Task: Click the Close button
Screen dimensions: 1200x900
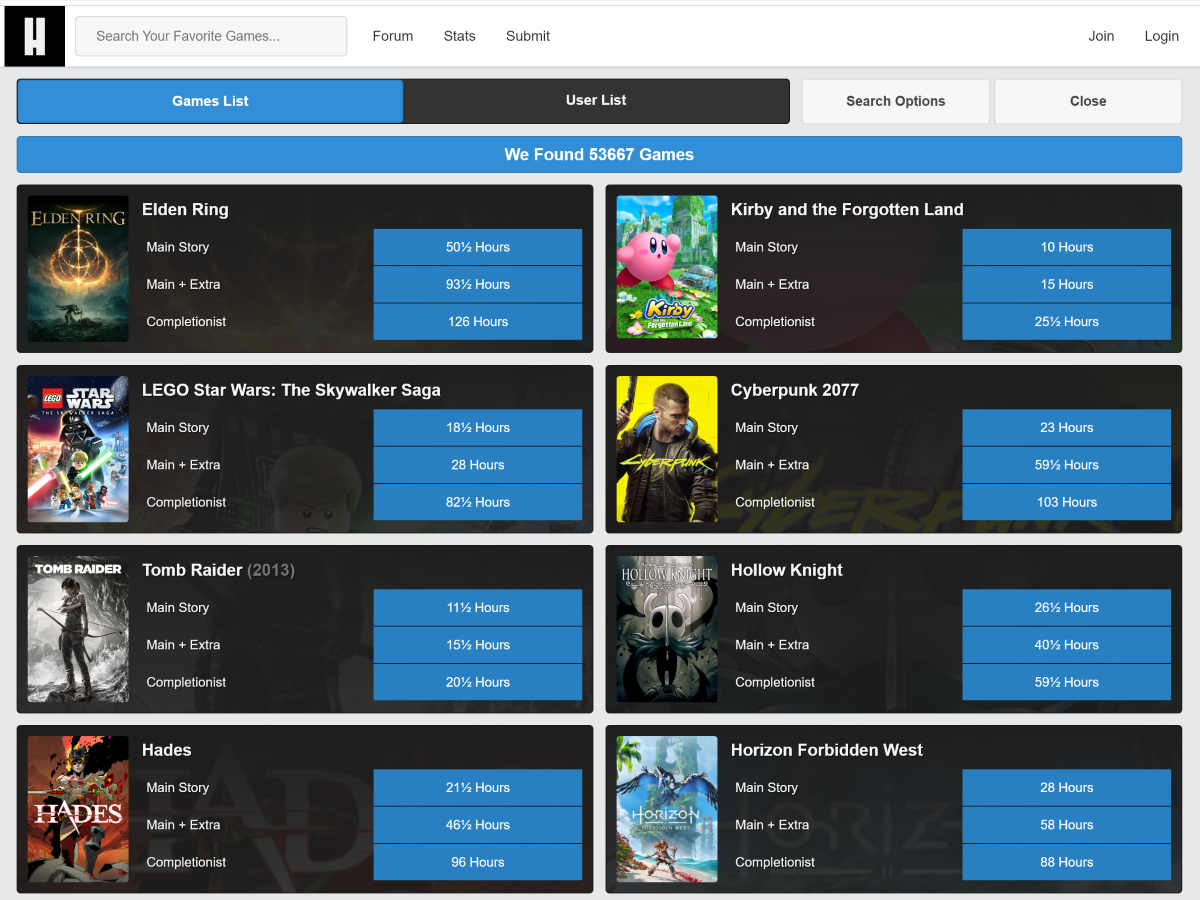Action: tap(1088, 101)
